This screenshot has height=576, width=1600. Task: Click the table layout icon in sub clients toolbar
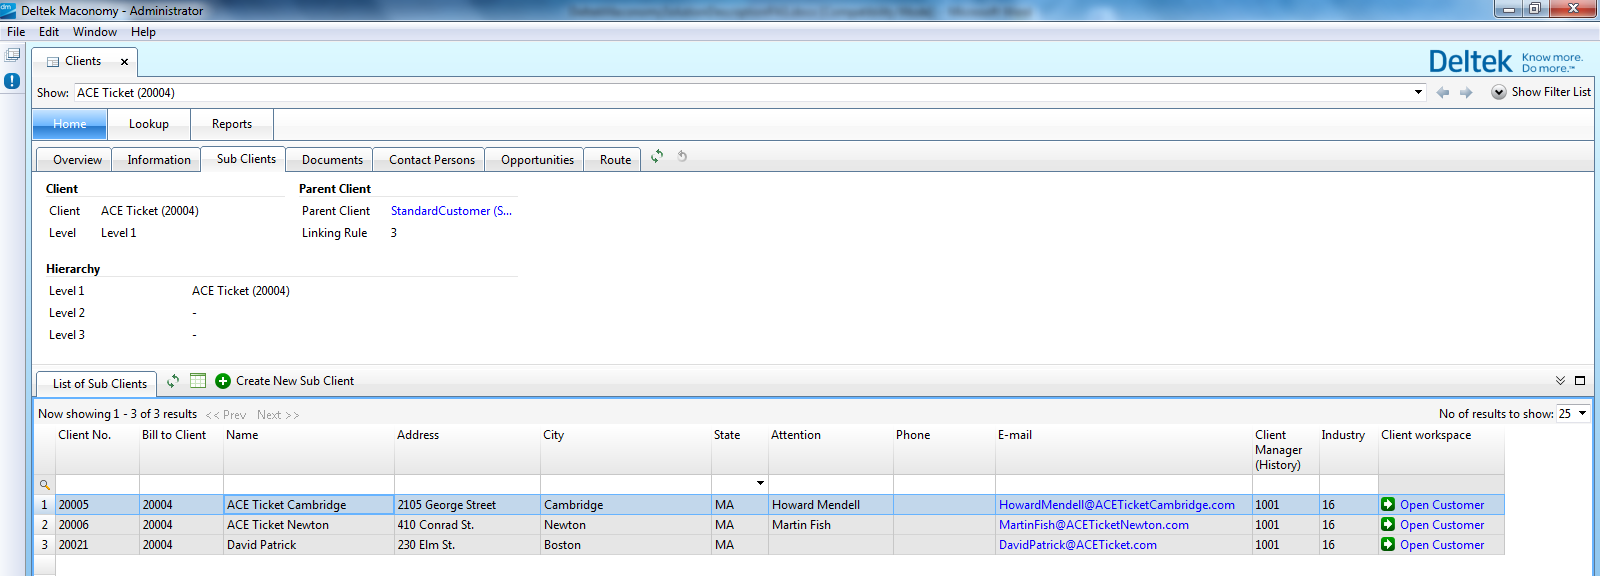point(198,381)
